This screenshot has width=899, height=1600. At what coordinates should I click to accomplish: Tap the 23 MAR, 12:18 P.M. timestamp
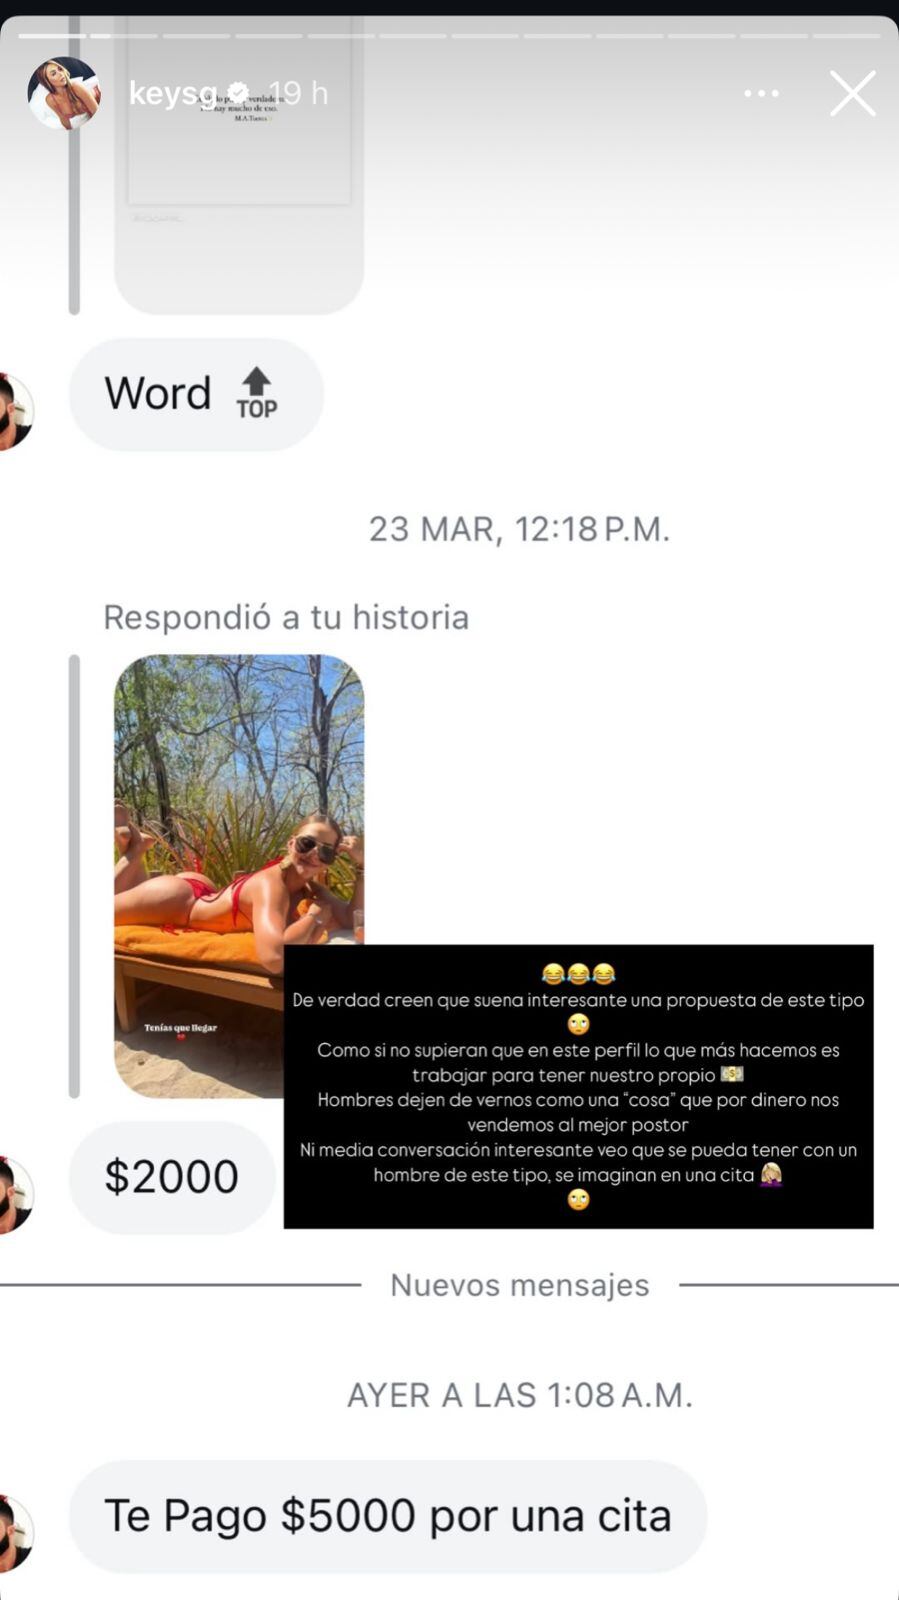click(x=519, y=528)
